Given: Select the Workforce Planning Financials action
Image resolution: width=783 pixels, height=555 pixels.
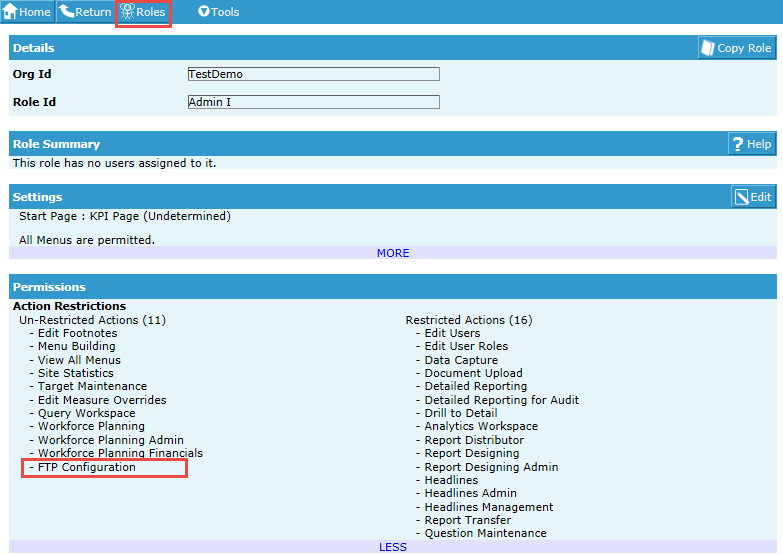Looking at the screenshot, I should point(120,453).
